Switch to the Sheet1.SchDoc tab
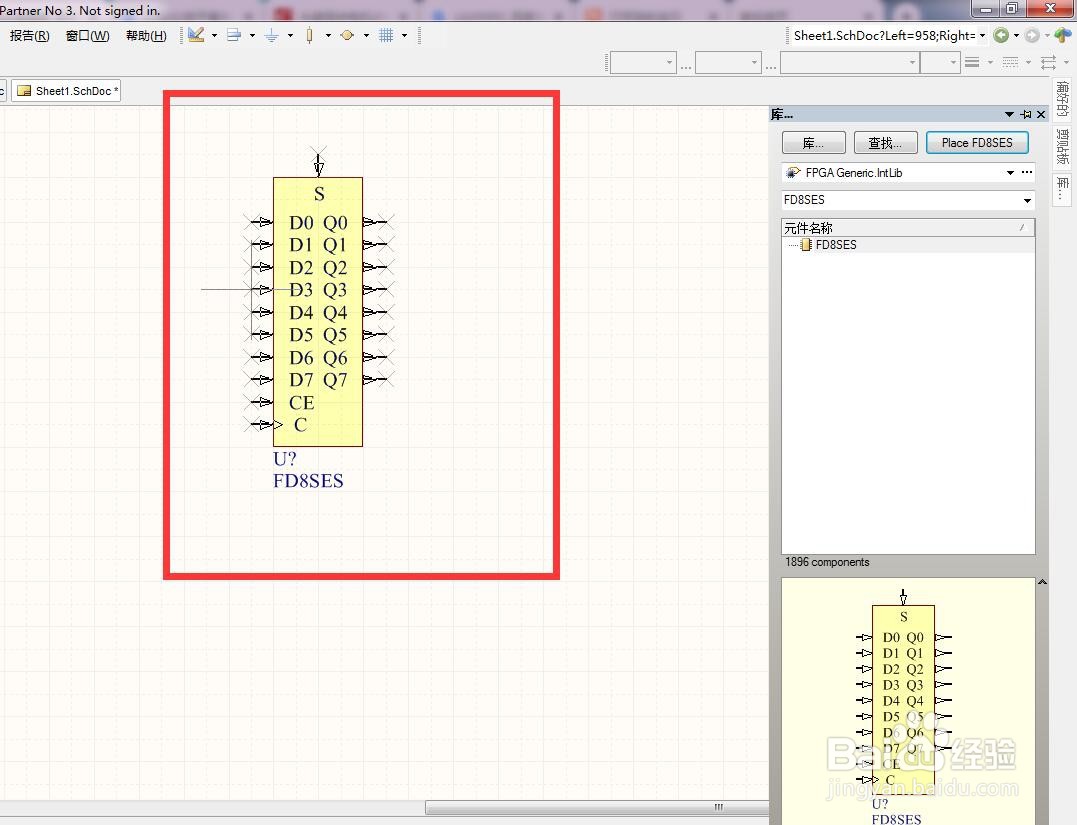This screenshot has height=825, width=1077. 67,91
